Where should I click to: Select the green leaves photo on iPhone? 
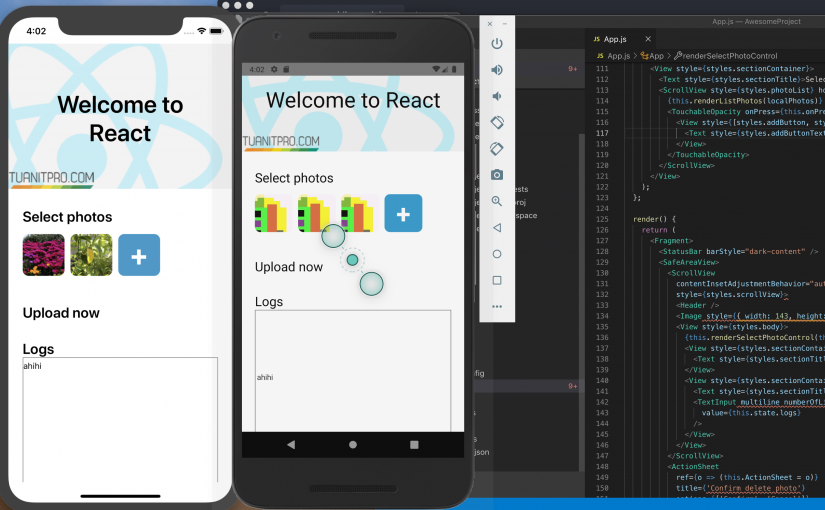[x=92, y=255]
